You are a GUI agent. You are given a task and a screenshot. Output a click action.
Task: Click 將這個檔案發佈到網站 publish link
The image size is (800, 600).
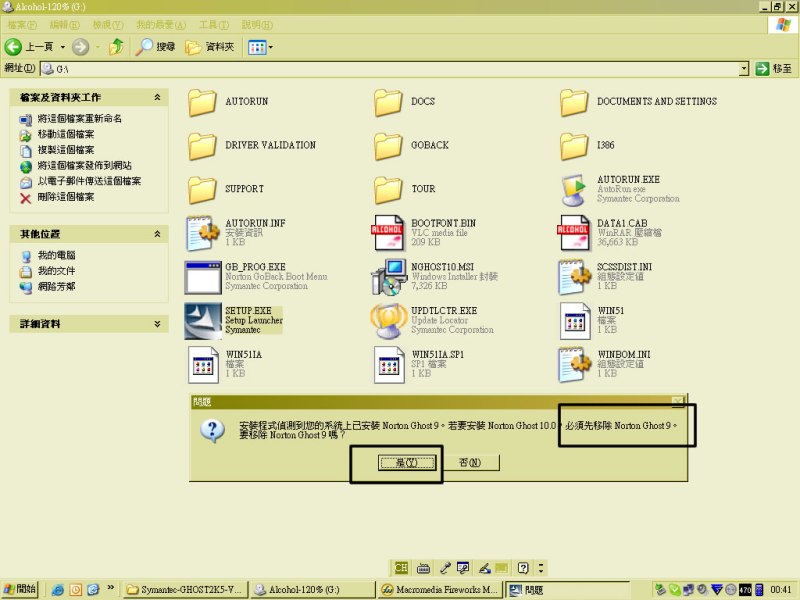coord(85,165)
